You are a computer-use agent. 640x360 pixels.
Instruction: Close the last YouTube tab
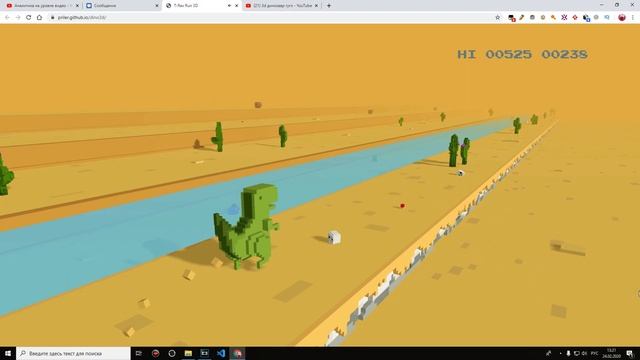(x=316, y=6)
